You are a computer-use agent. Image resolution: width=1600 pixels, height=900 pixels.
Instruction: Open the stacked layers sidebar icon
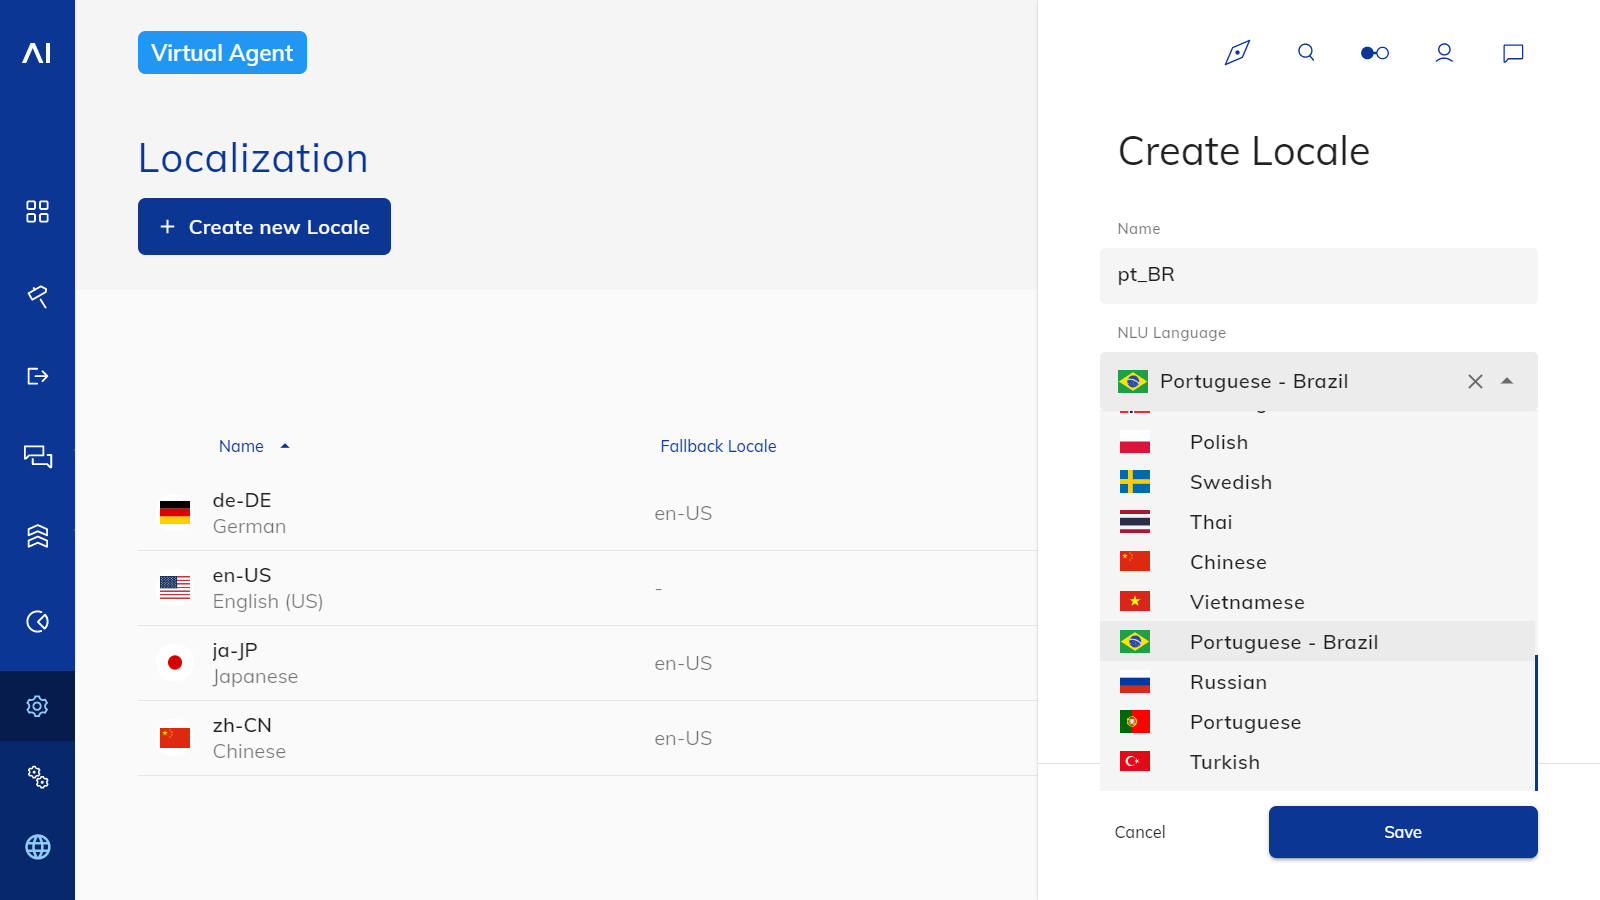pos(37,536)
